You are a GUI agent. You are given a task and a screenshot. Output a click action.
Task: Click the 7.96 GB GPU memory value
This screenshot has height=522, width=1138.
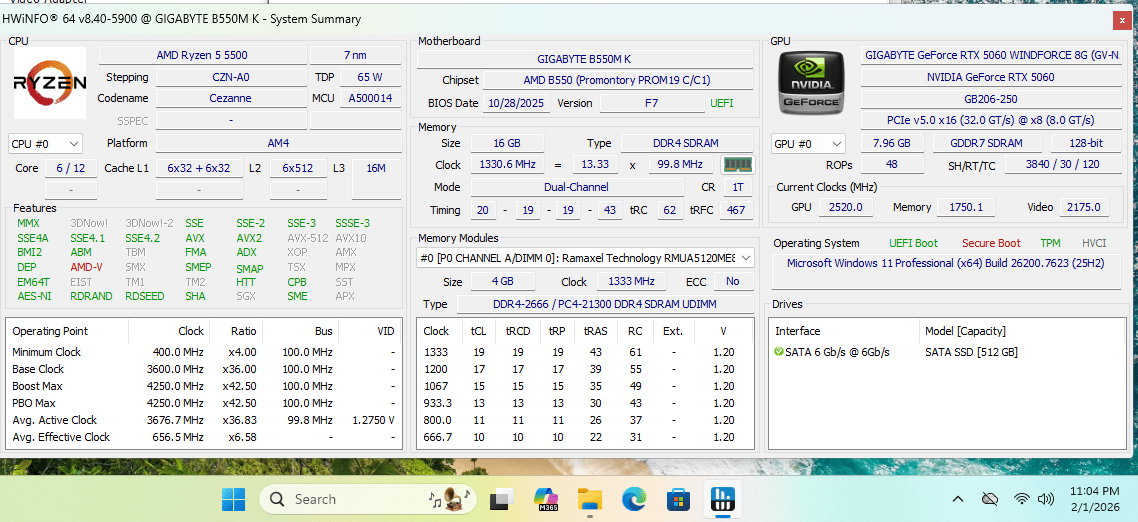tap(892, 144)
